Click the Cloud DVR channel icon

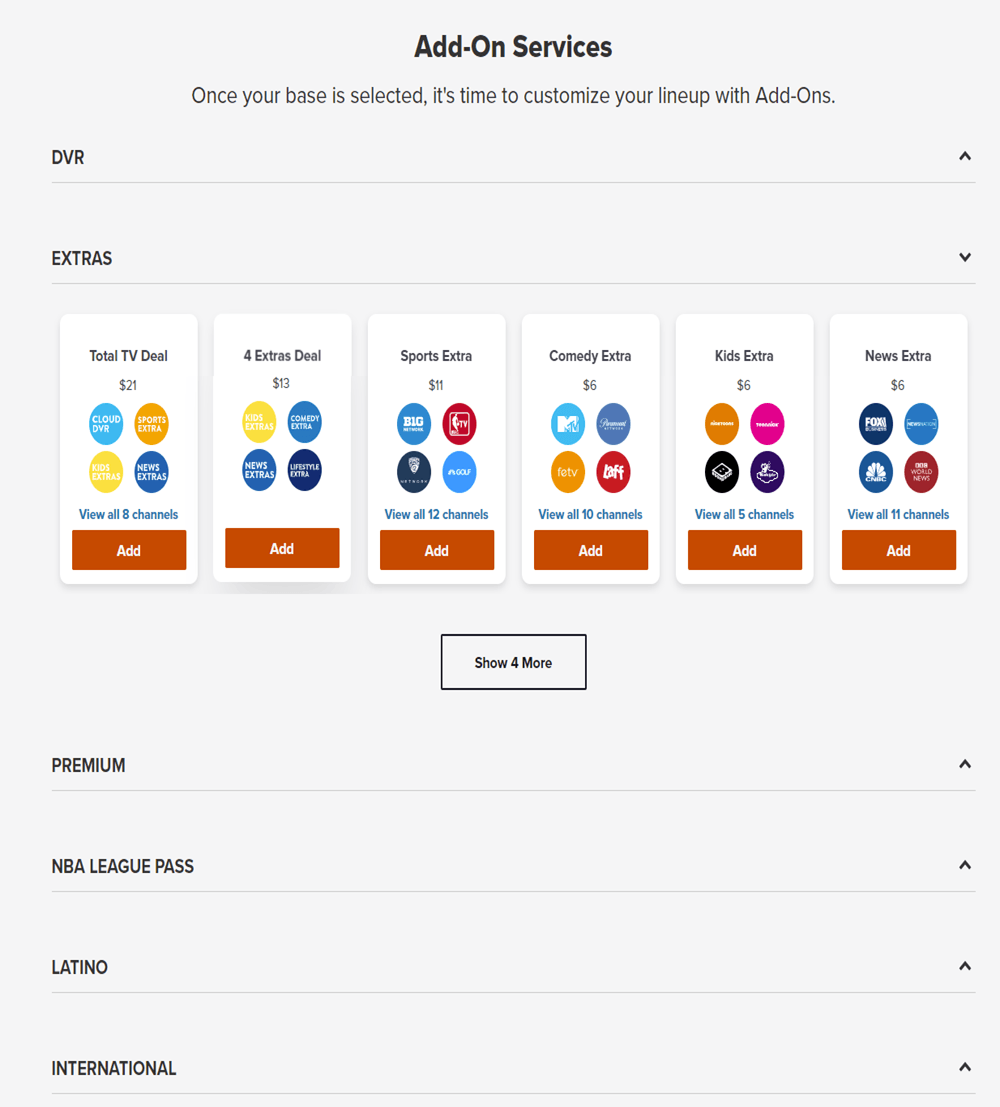[x=106, y=425]
